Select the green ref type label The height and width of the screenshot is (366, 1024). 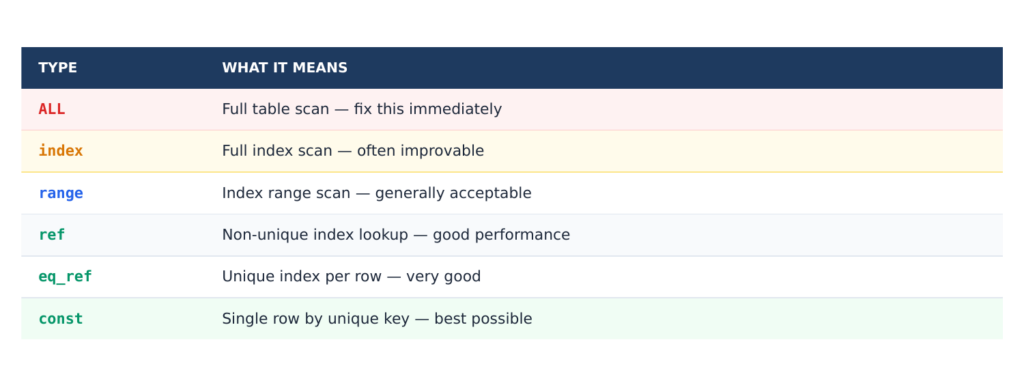click(x=52, y=235)
